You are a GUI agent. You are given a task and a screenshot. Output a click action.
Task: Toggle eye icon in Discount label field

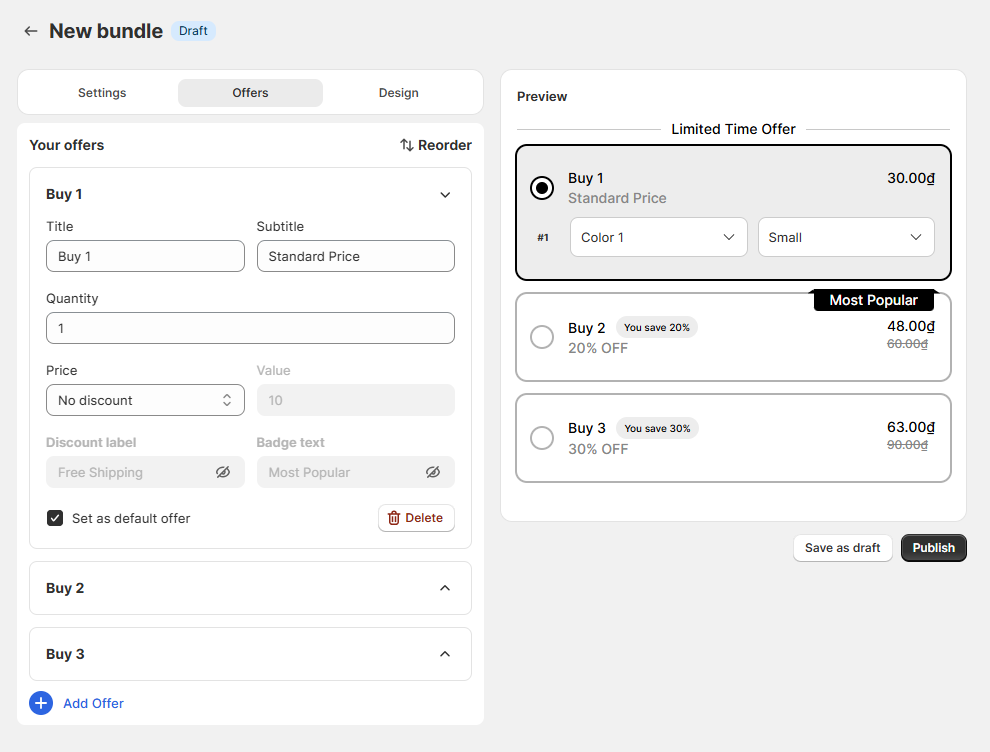(x=223, y=472)
